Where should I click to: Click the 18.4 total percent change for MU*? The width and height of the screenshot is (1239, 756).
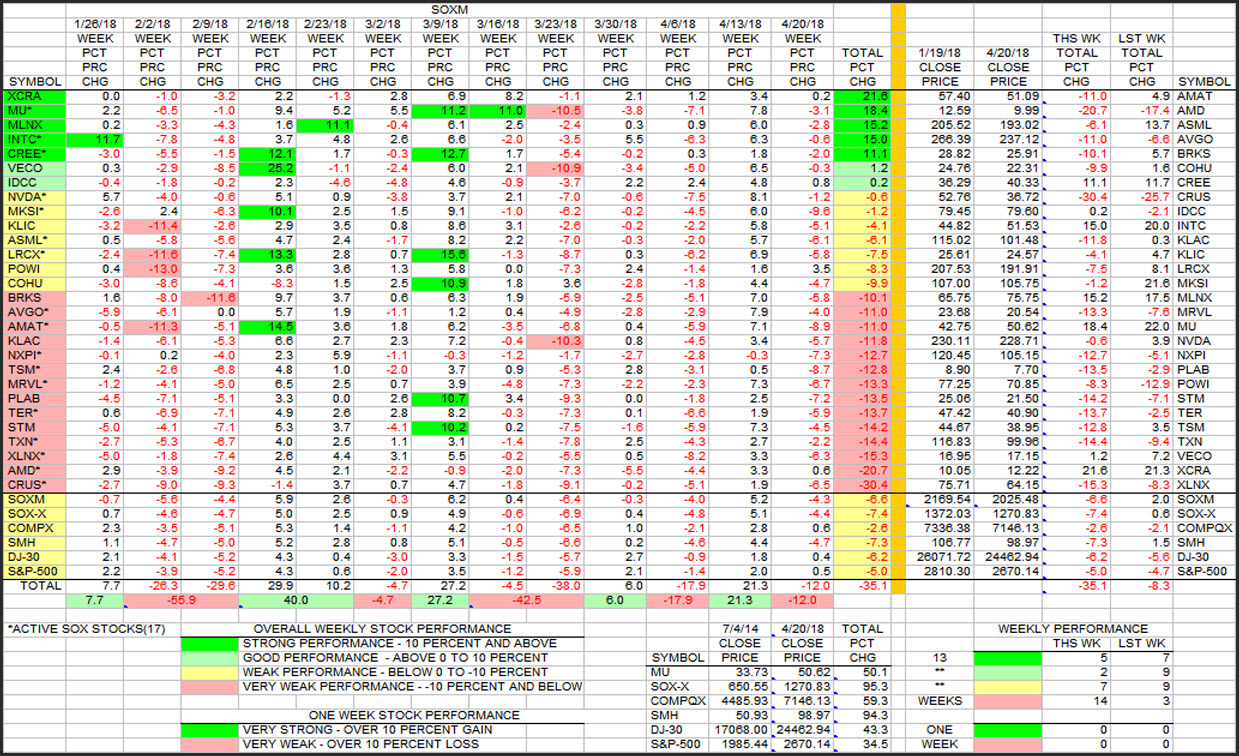(x=862, y=110)
